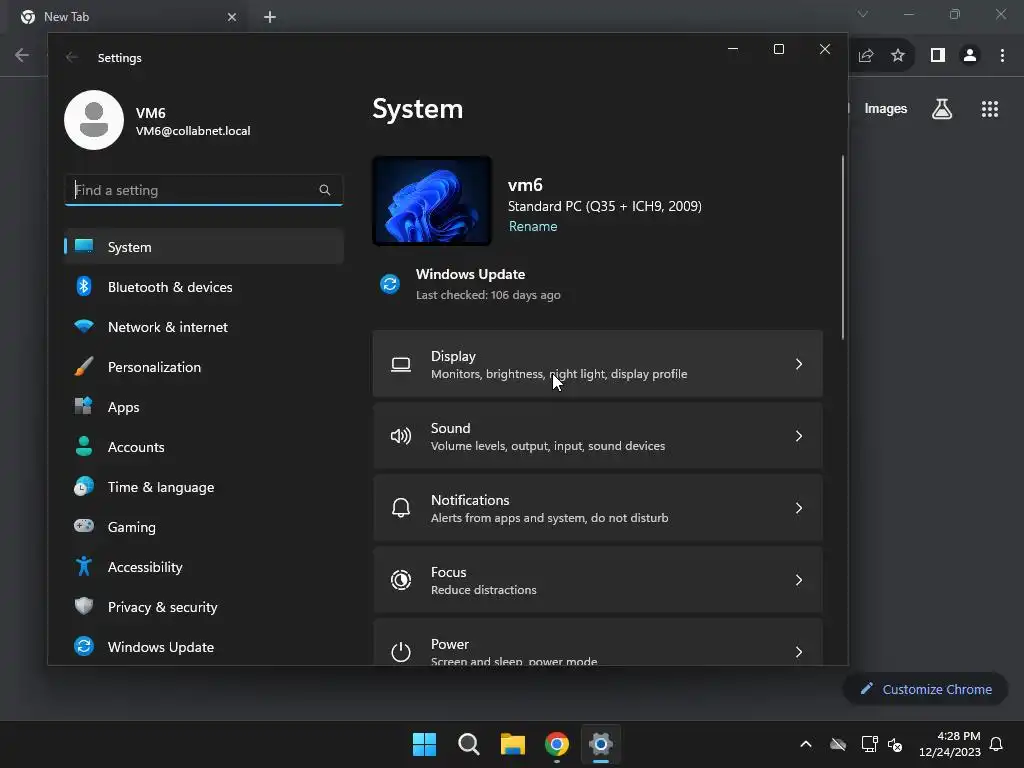Viewport: 1024px width, 768px height.
Task: Open the Chrome profile icon
Action: click(970, 56)
